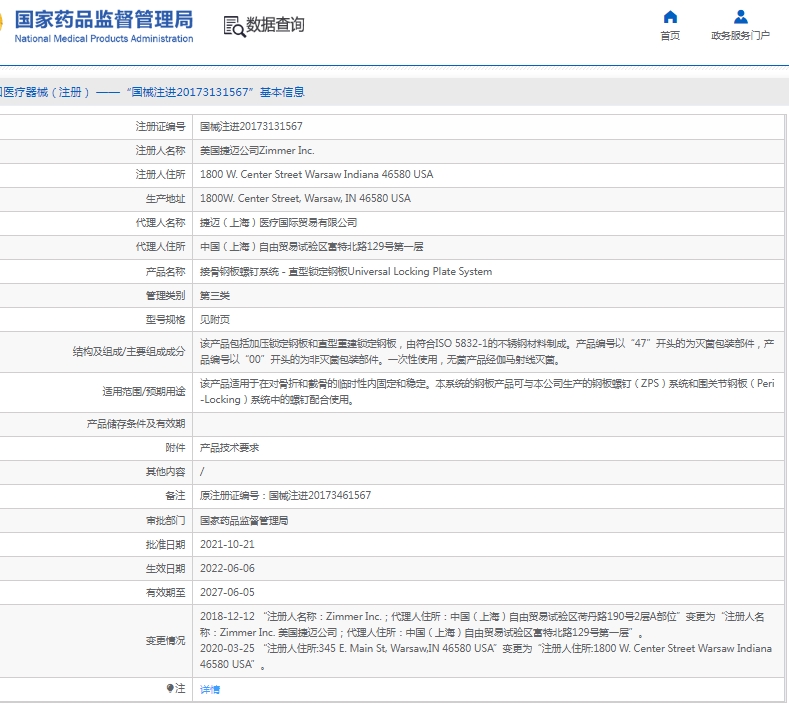Viewport: 789px width, 707px height.
Task: Click the 附件 row label
Action: 175,447
